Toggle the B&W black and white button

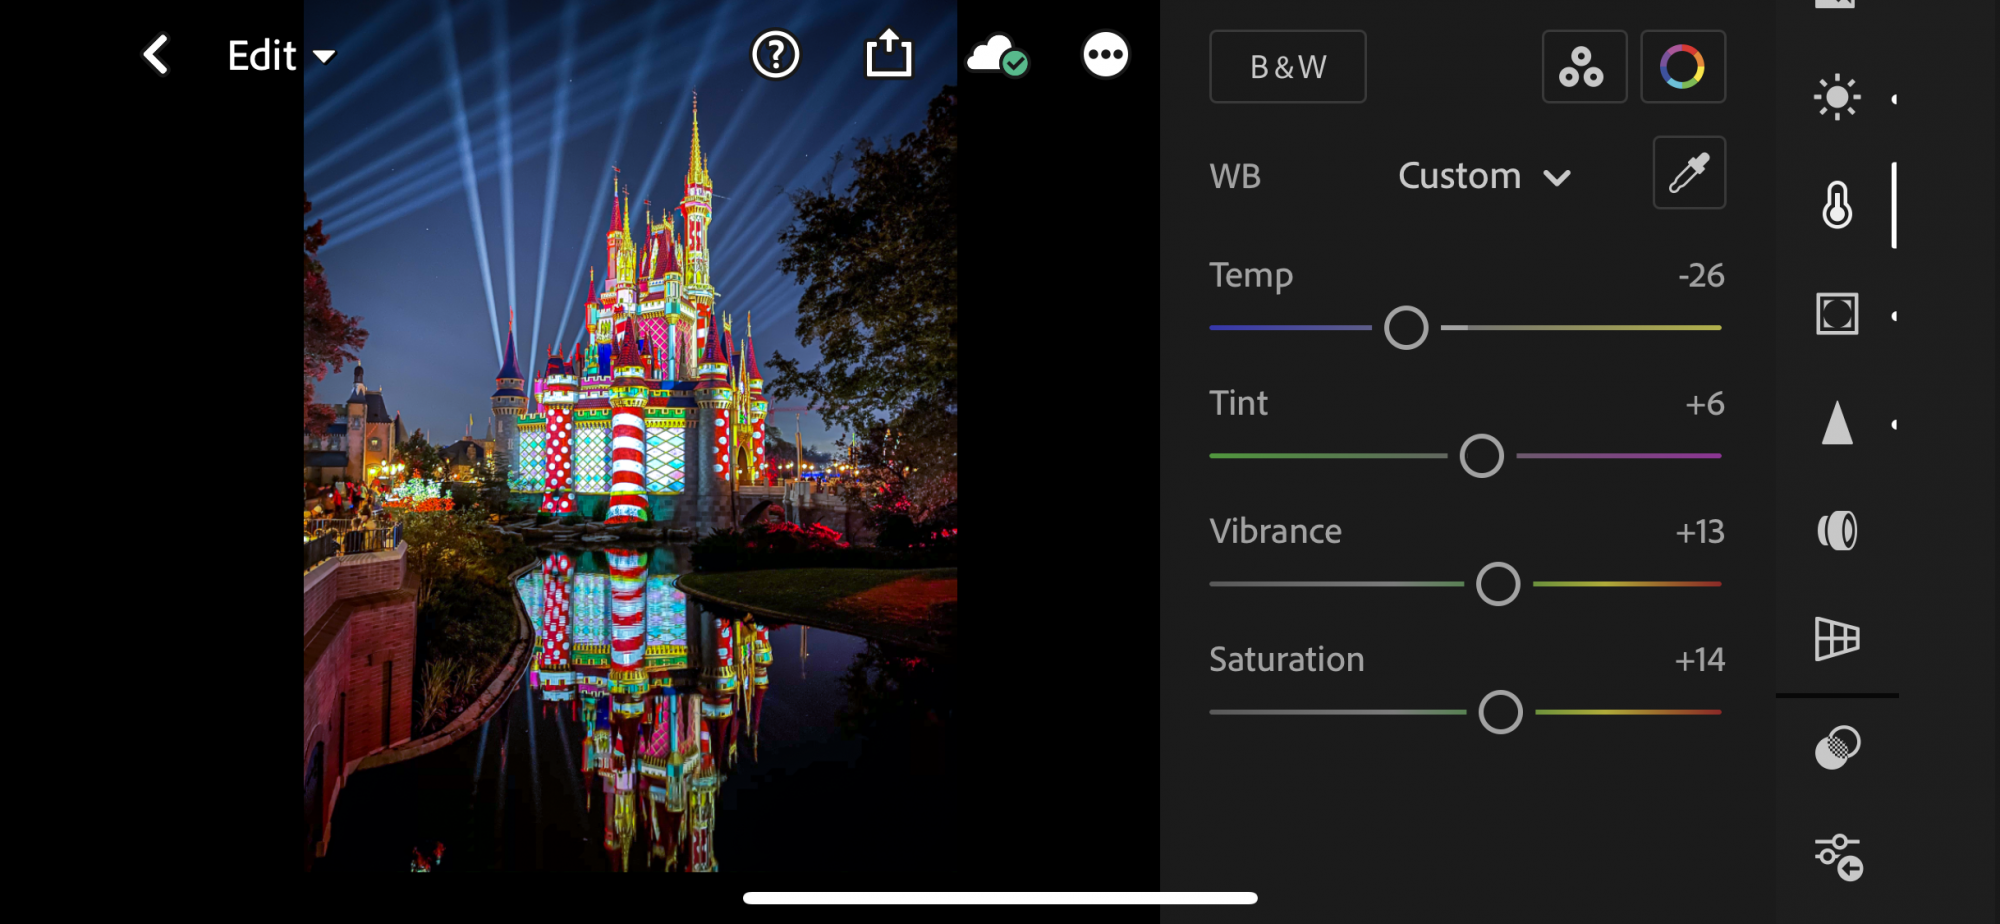coord(1288,67)
